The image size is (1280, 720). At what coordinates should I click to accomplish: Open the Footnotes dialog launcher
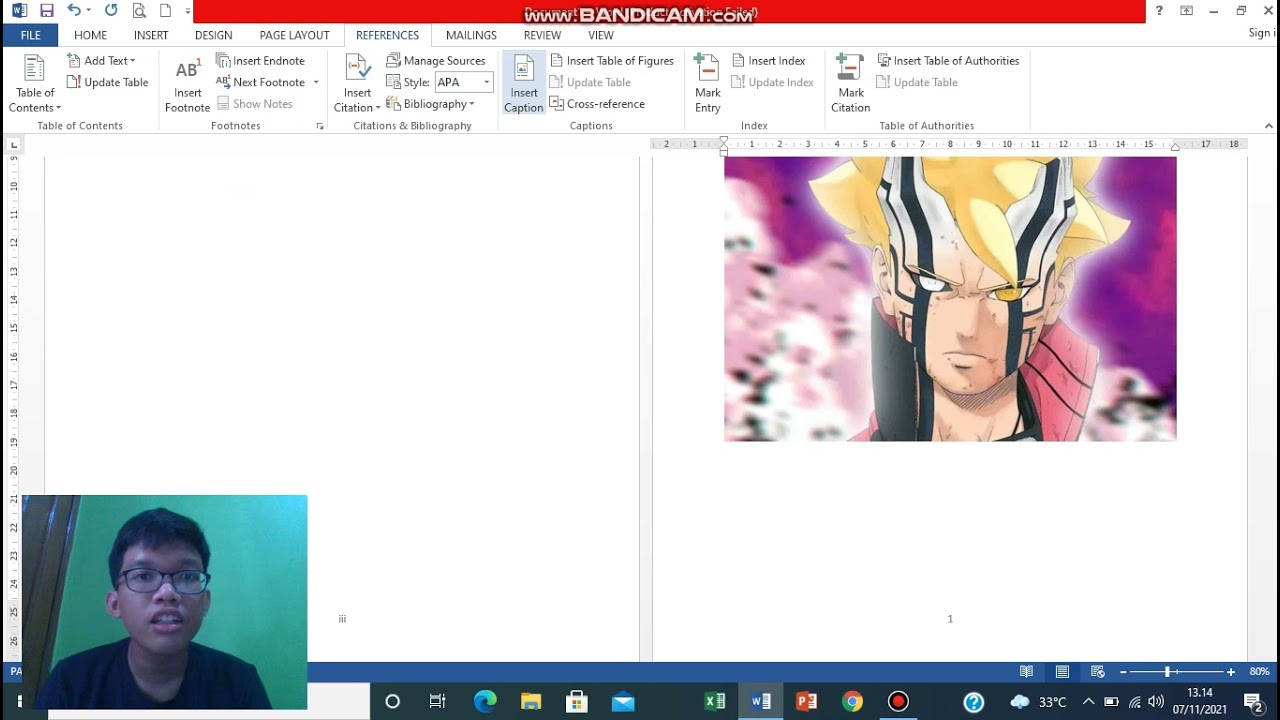tap(320, 126)
